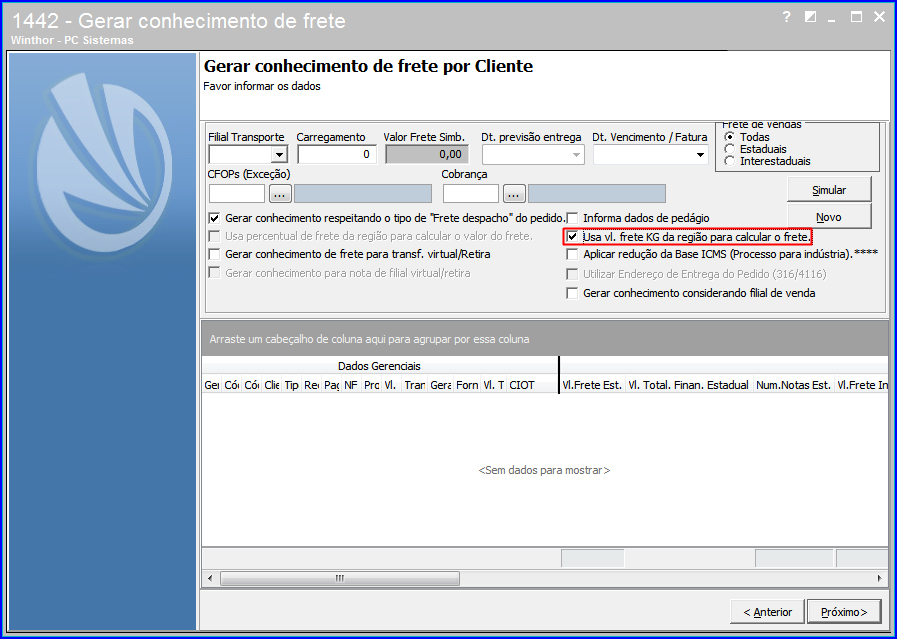Open the Filial Transporte dropdown
This screenshot has width=897, height=639.
pyautogui.click(x=279, y=154)
